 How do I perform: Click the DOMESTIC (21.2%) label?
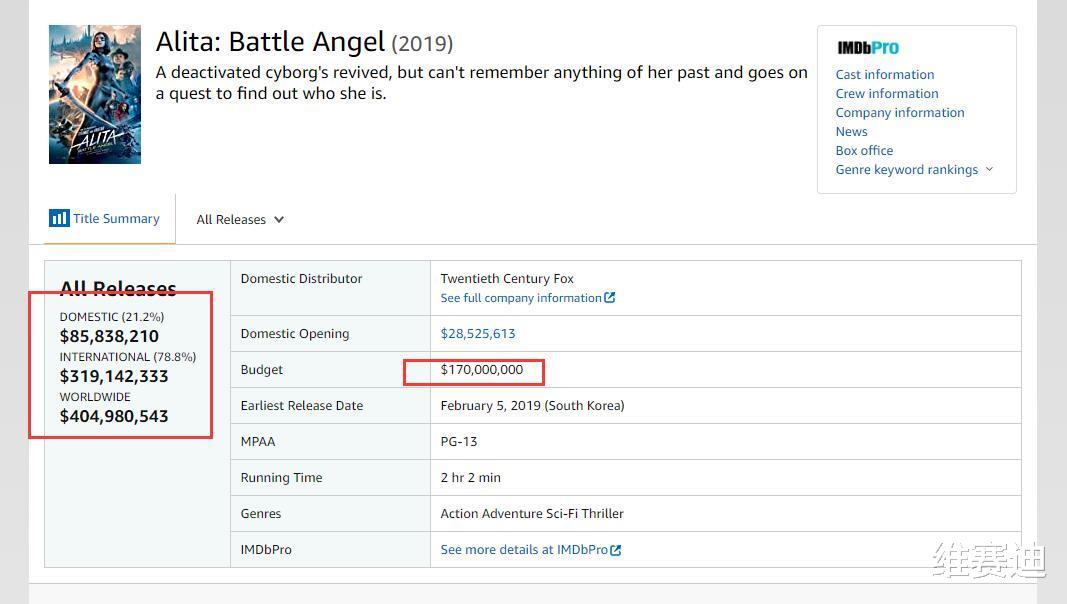coord(112,317)
